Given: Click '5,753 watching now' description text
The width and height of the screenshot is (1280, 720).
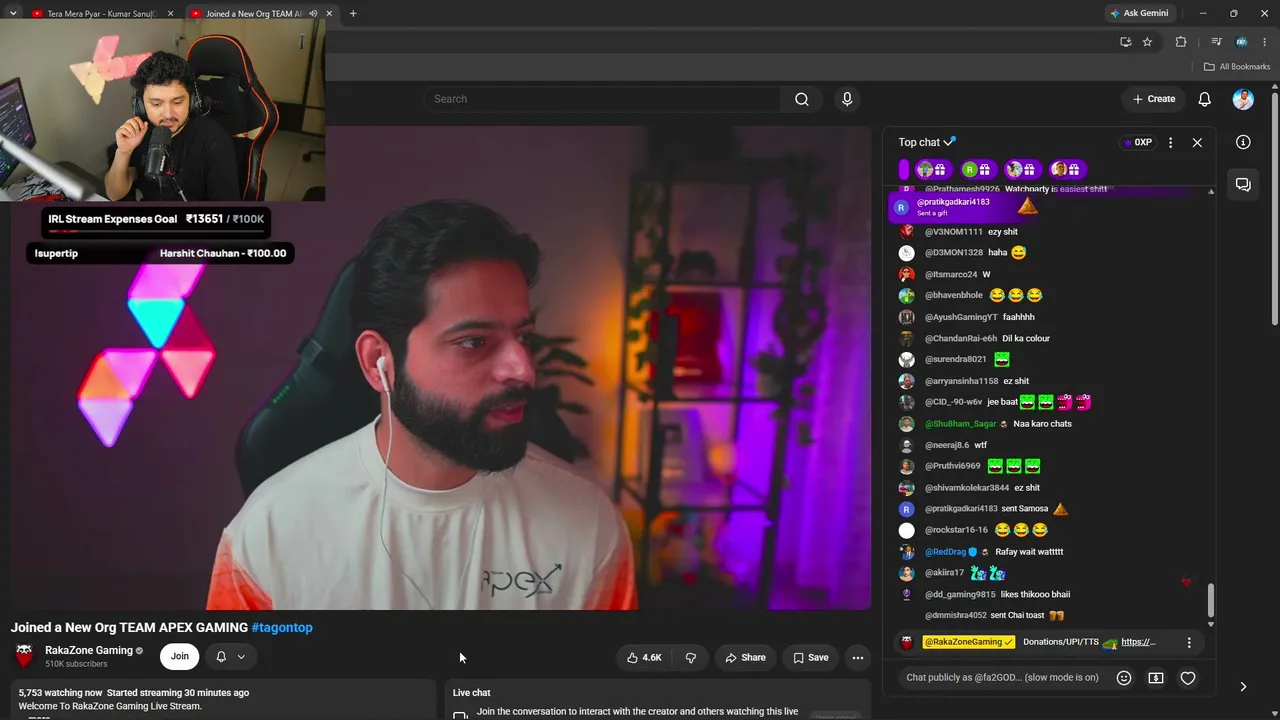Looking at the screenshot, I should (61, 692).
